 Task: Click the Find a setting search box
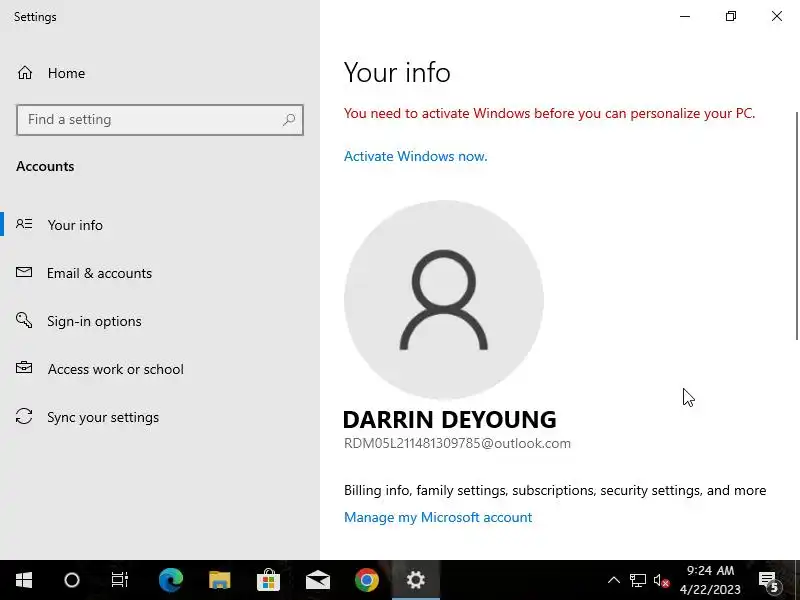click(160, 119)
